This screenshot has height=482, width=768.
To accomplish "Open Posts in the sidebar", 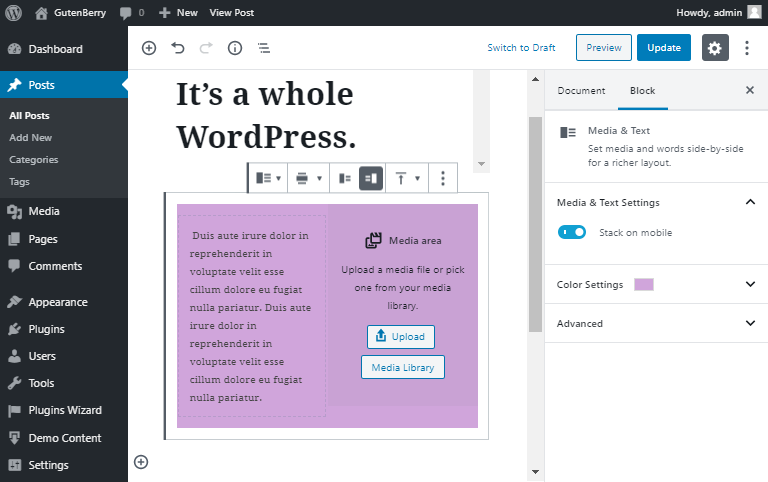I will pyautogui.click(x=64, y=85).
